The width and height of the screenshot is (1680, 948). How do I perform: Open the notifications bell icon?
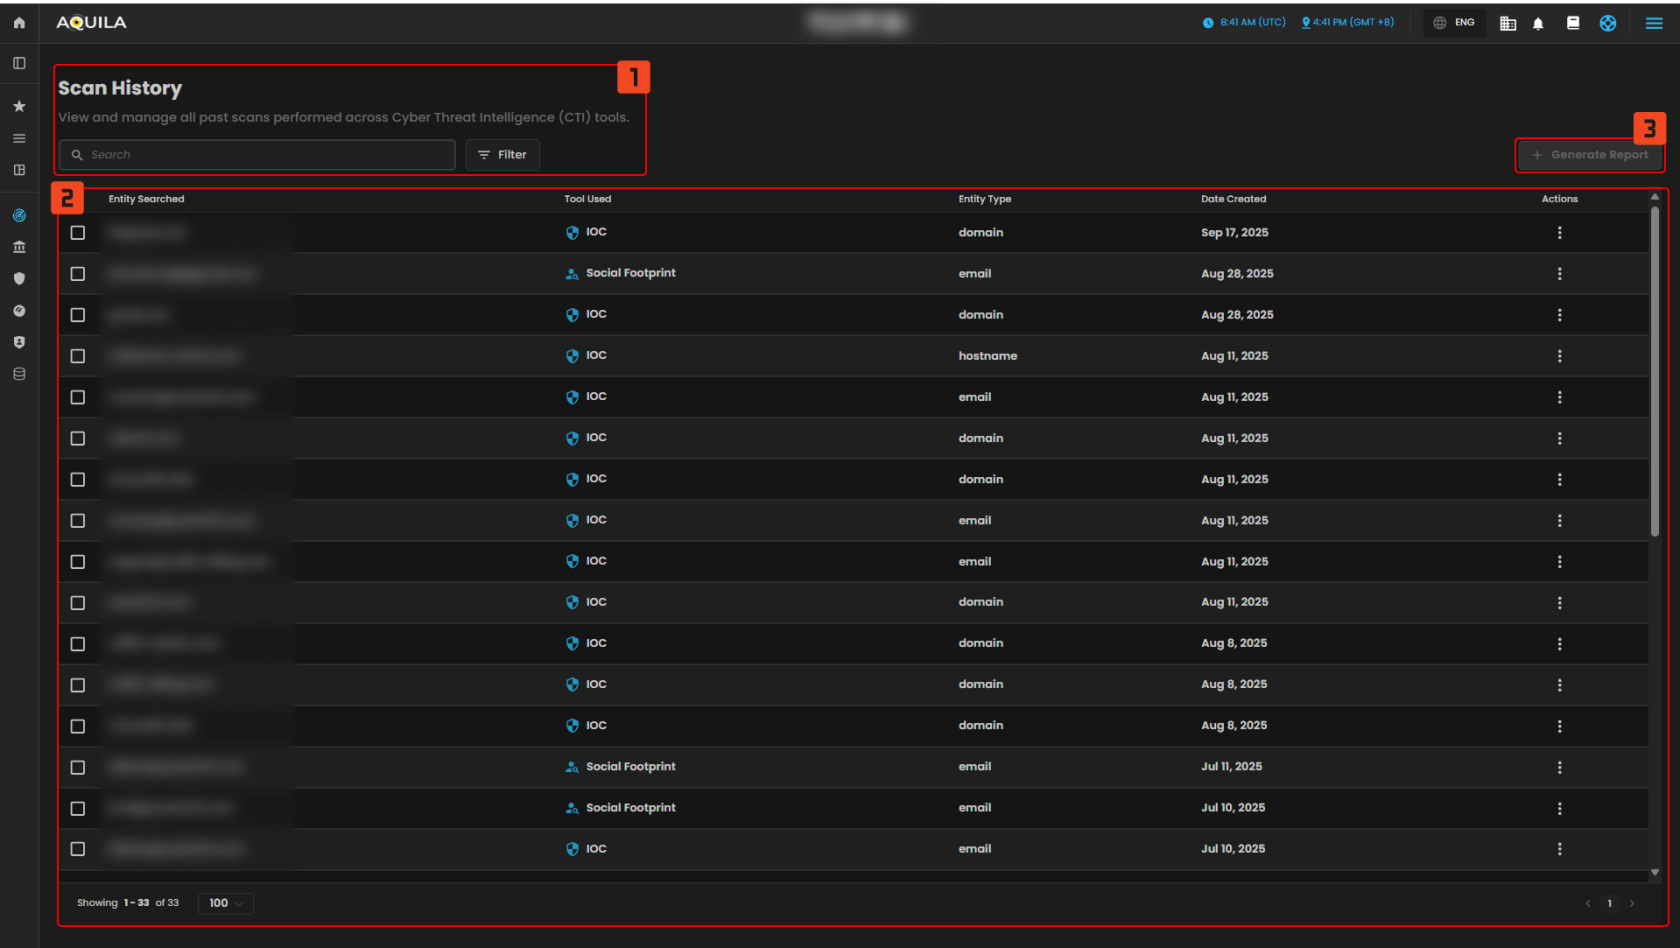(x=1538, y=23)
